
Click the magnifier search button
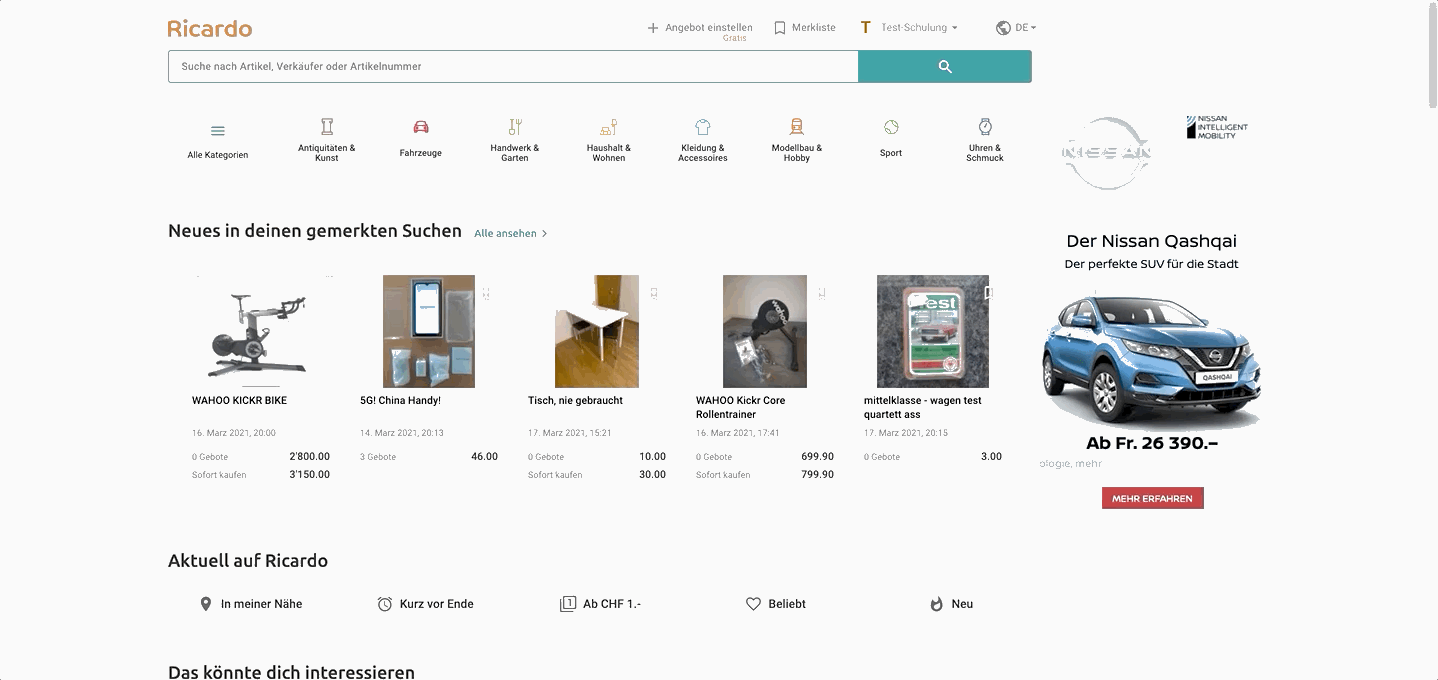pyautogui.click(x=945, y=67)
